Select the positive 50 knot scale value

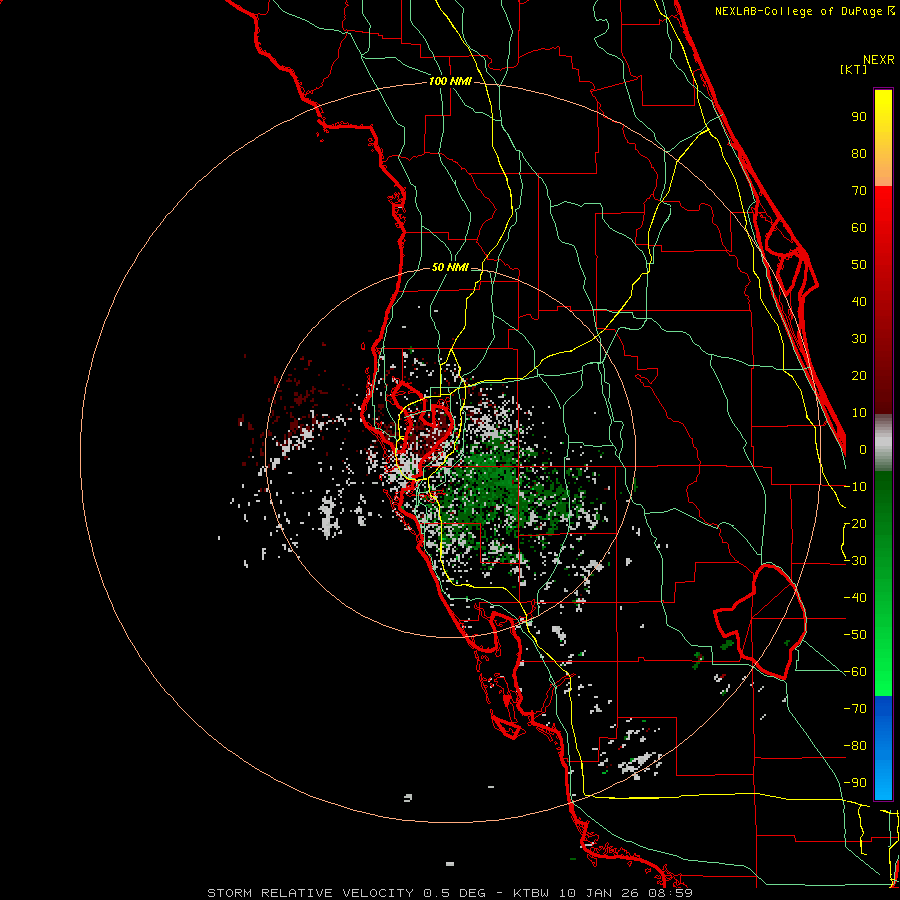[859, 265]
